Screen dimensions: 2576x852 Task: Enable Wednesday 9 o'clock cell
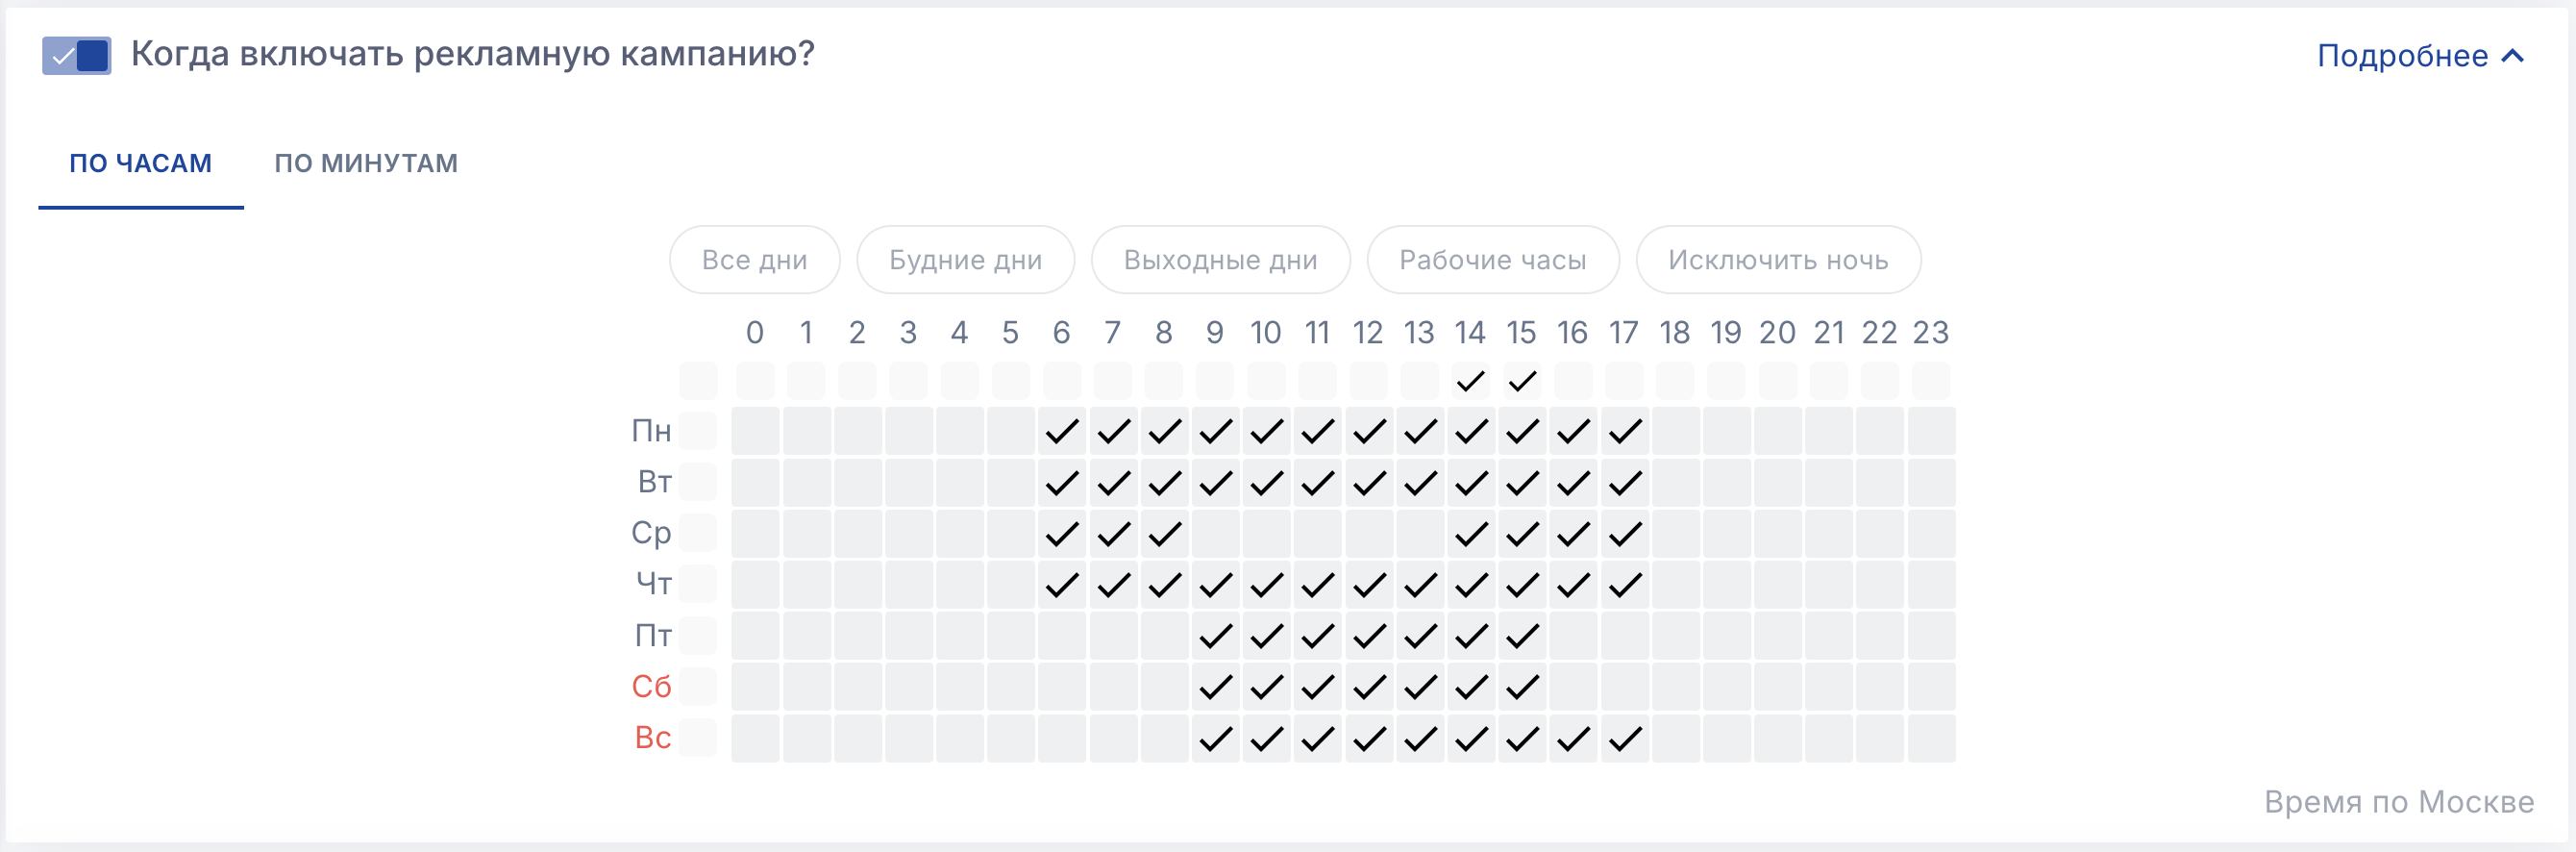pos(1215,534)
